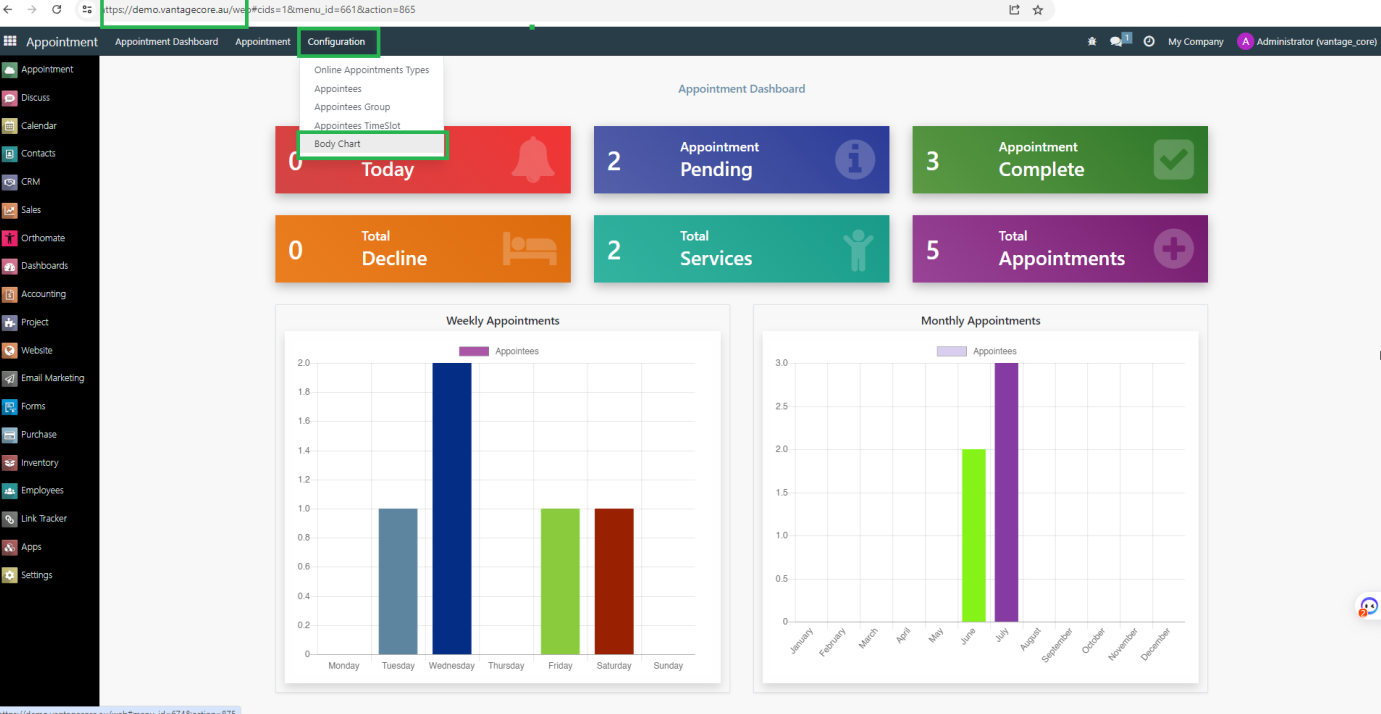Viewport: 1381px width, 714px height.
Task: Collapse the Configuration dropdown menu
Action: point(336,42)
